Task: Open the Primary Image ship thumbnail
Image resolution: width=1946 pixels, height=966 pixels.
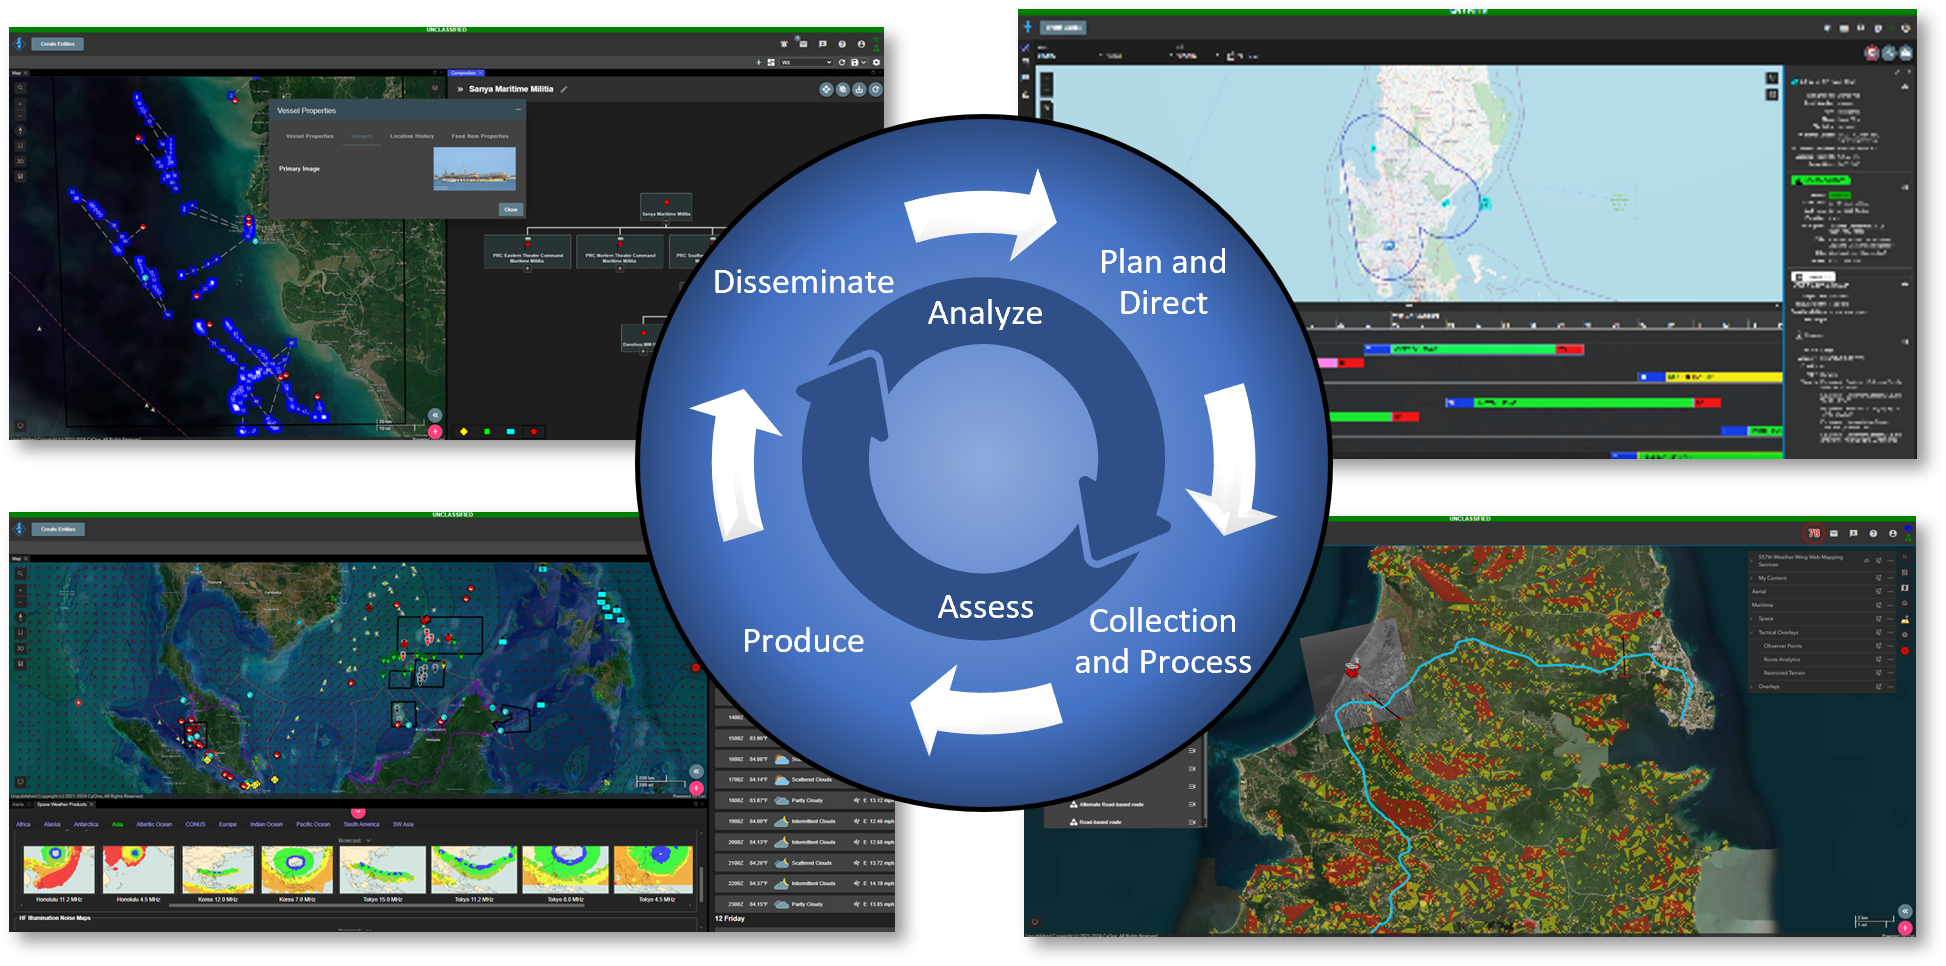Action: [x=475, y=169]
